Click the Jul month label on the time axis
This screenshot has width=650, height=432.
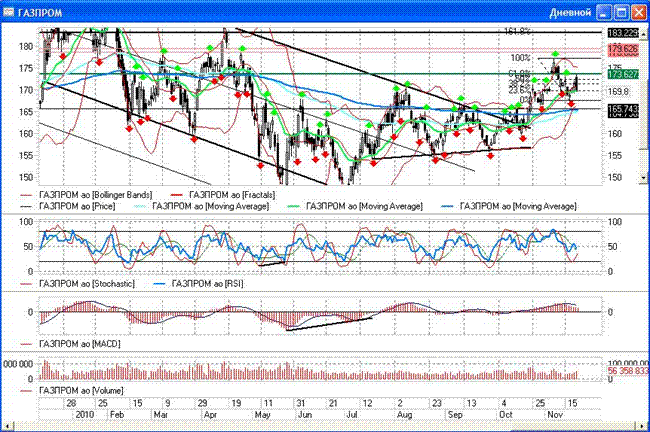pyautogui.click(x=352, y=415)
